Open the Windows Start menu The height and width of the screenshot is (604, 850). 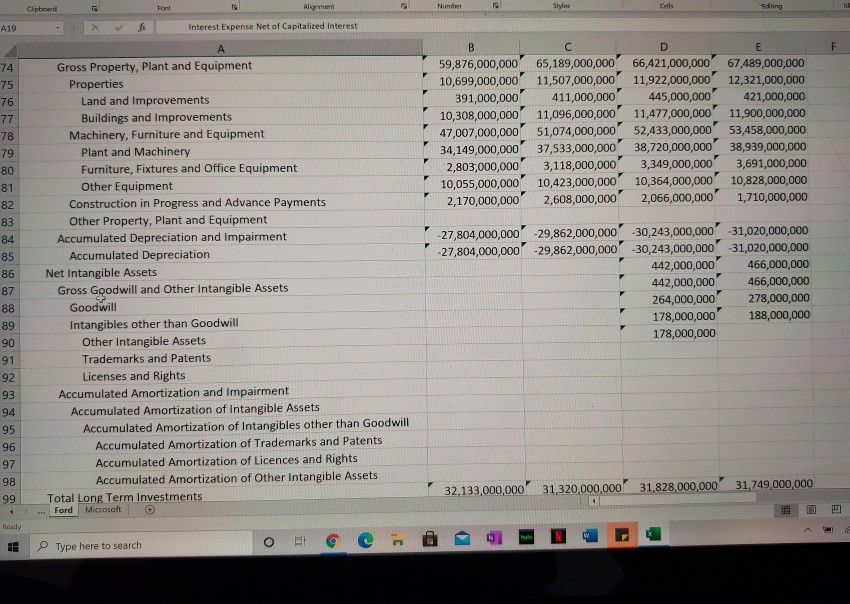(x=13, y=547)
